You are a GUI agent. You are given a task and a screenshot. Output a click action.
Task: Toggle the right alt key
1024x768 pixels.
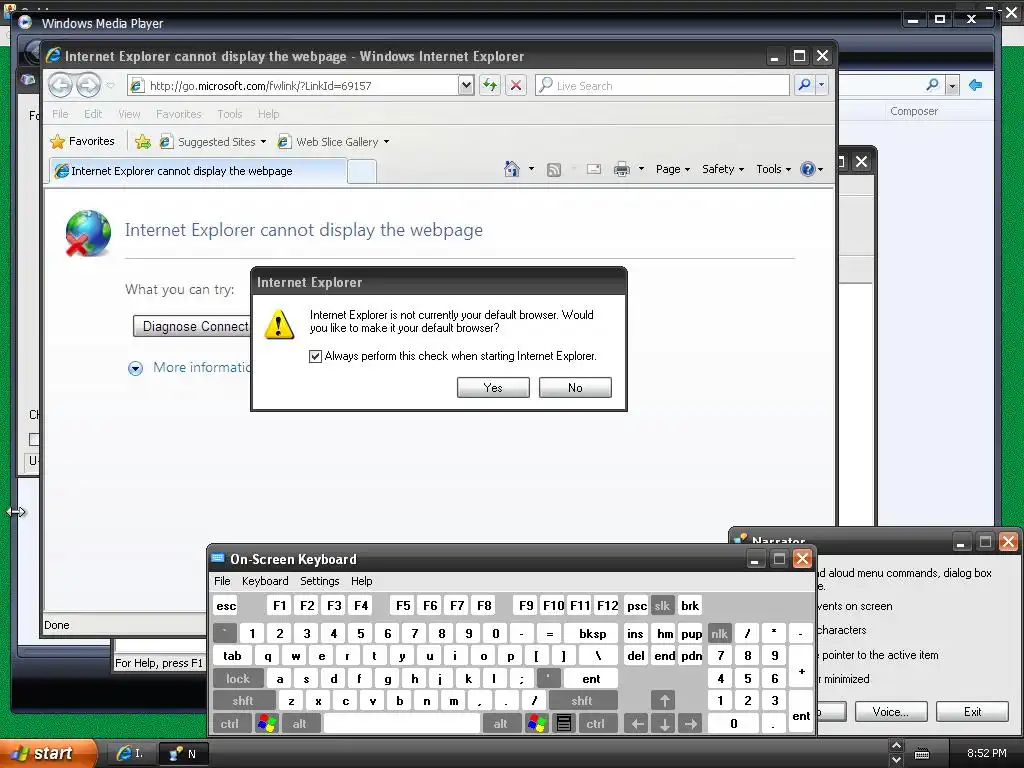click(x=500, y=724)
